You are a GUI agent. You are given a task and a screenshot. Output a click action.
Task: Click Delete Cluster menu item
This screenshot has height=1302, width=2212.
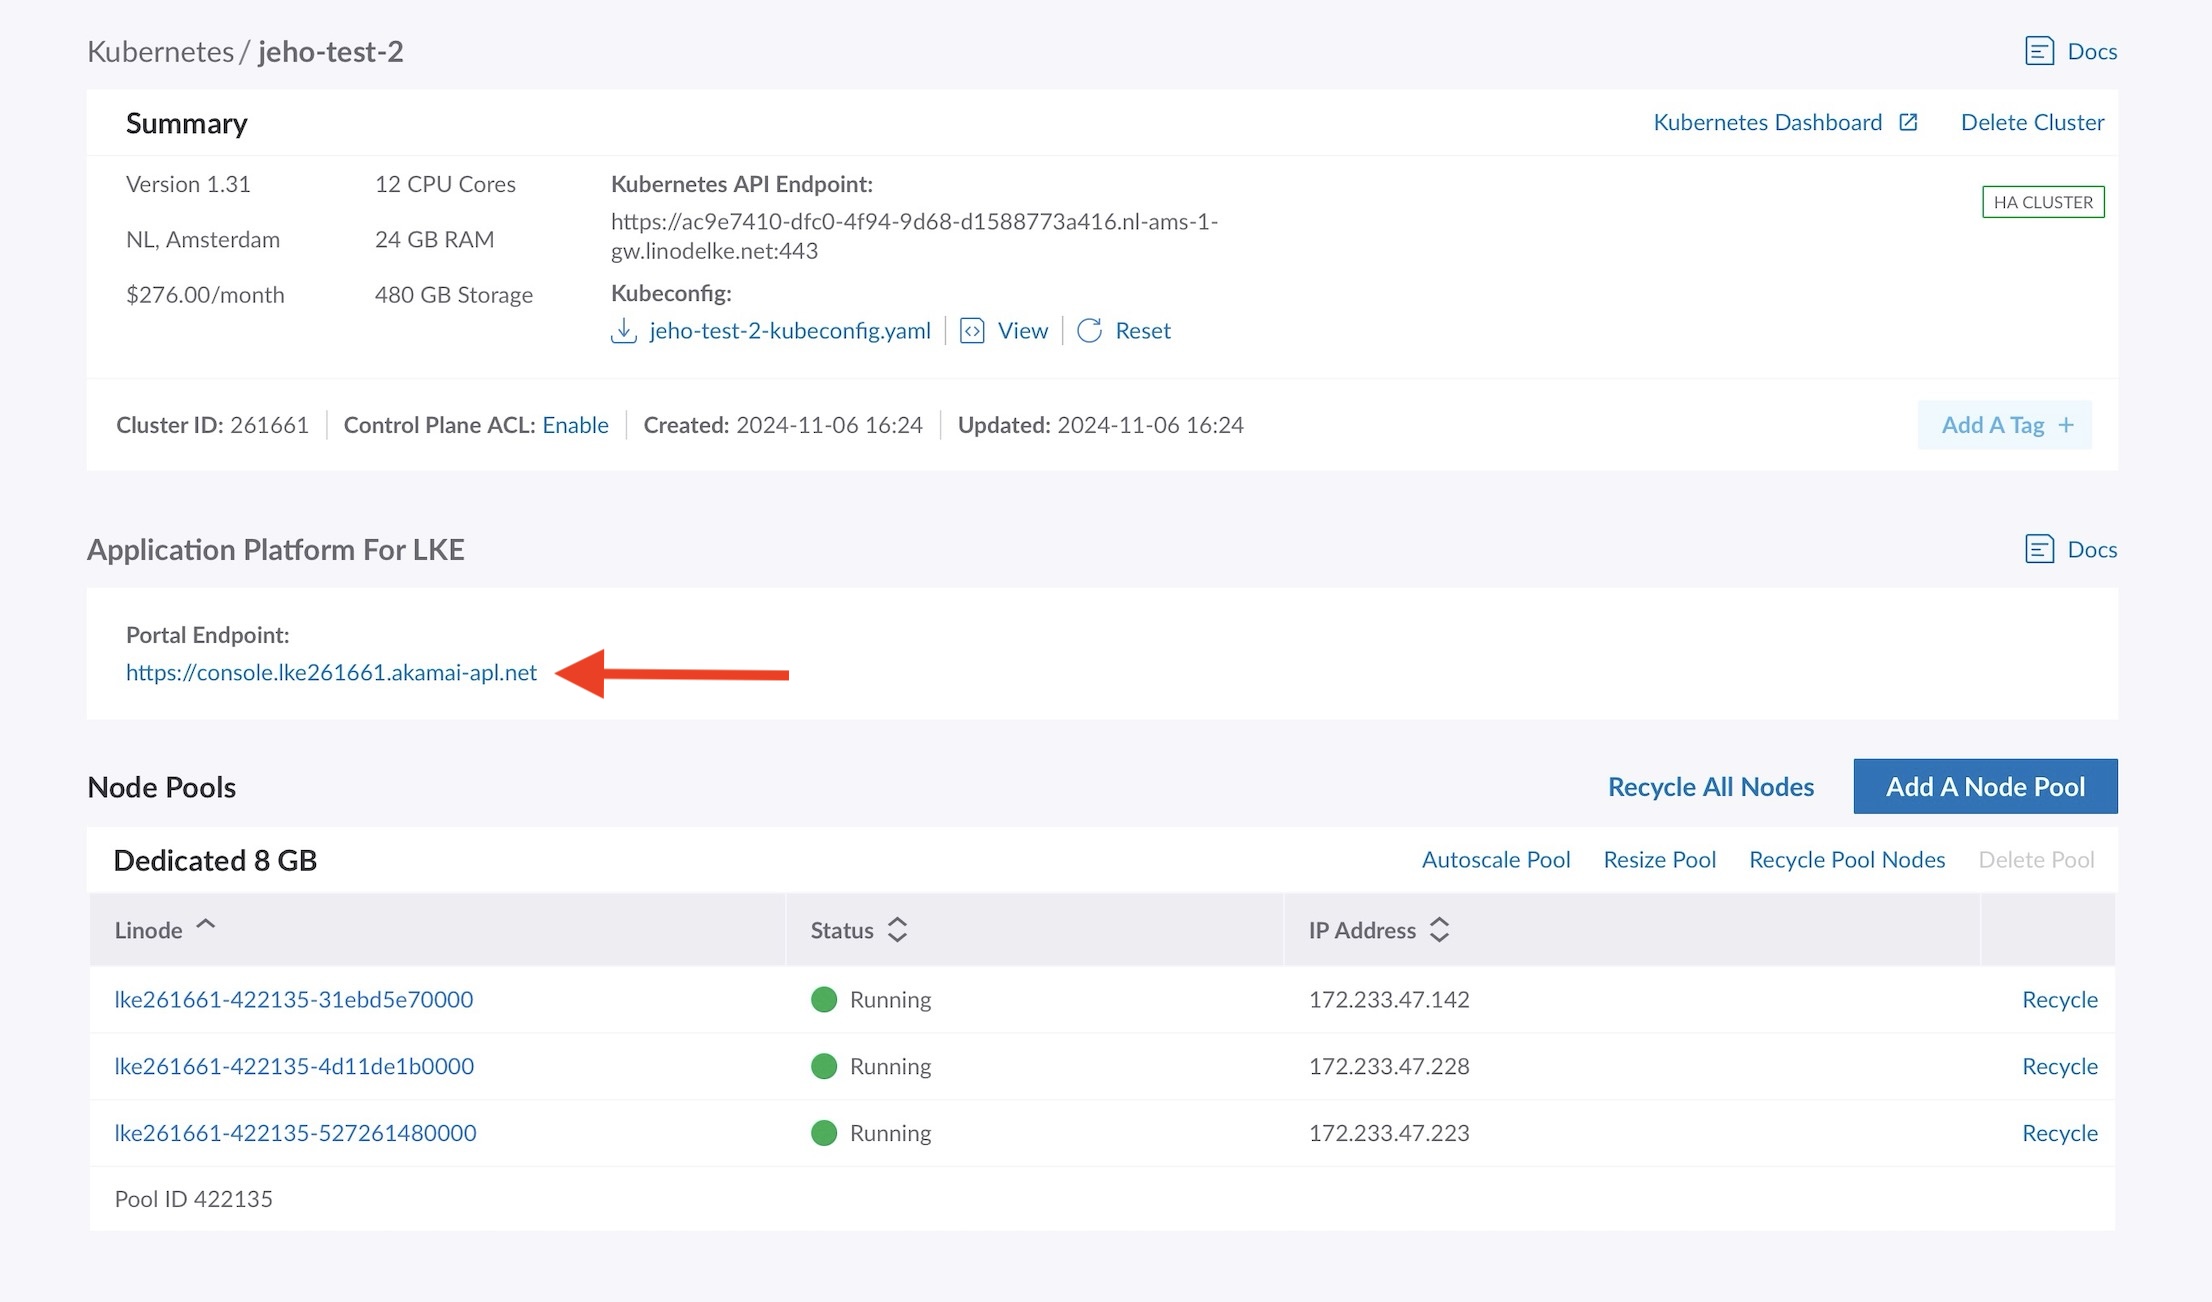pos(2031,121)
